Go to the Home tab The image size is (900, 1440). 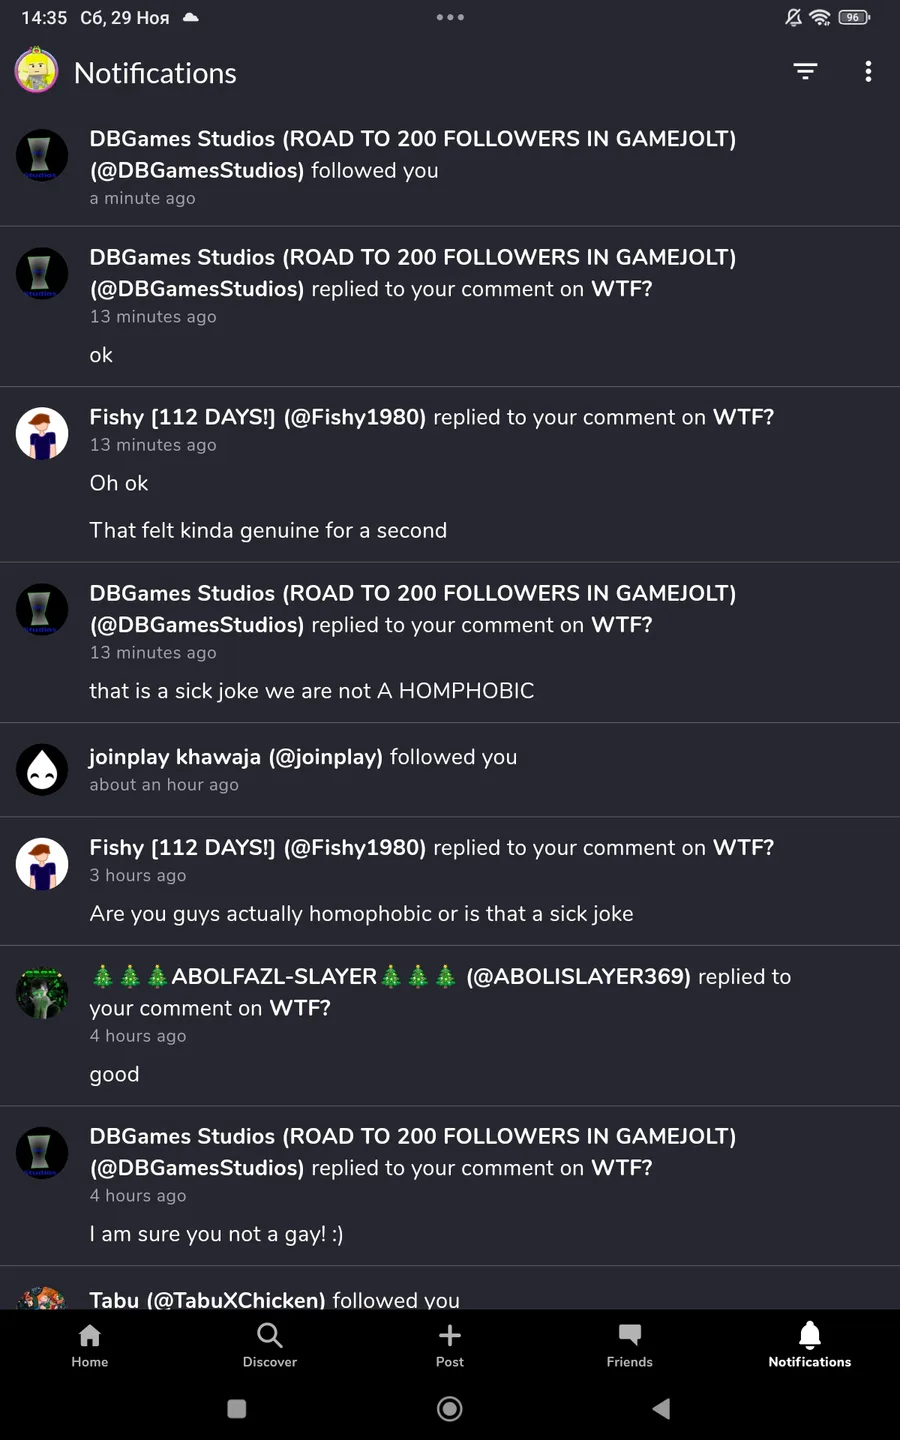pos(90,1345)
